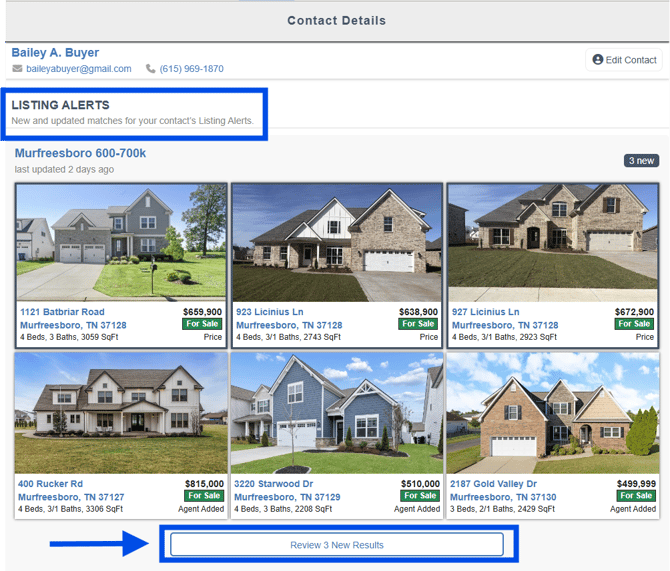Screen dimensions: 670x571
Task: Open 927 Licinius Ln house photo
Action: pos(552,243)
